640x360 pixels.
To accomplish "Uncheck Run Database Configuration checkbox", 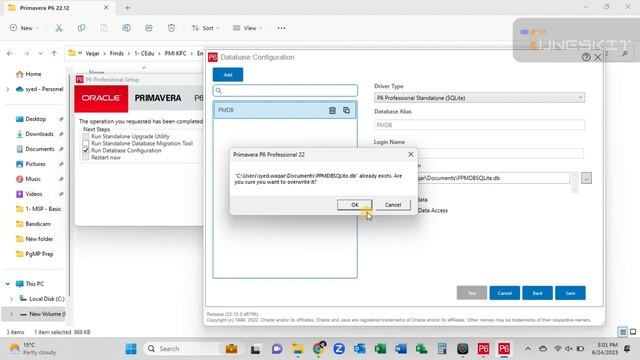I will pos(86,150).
